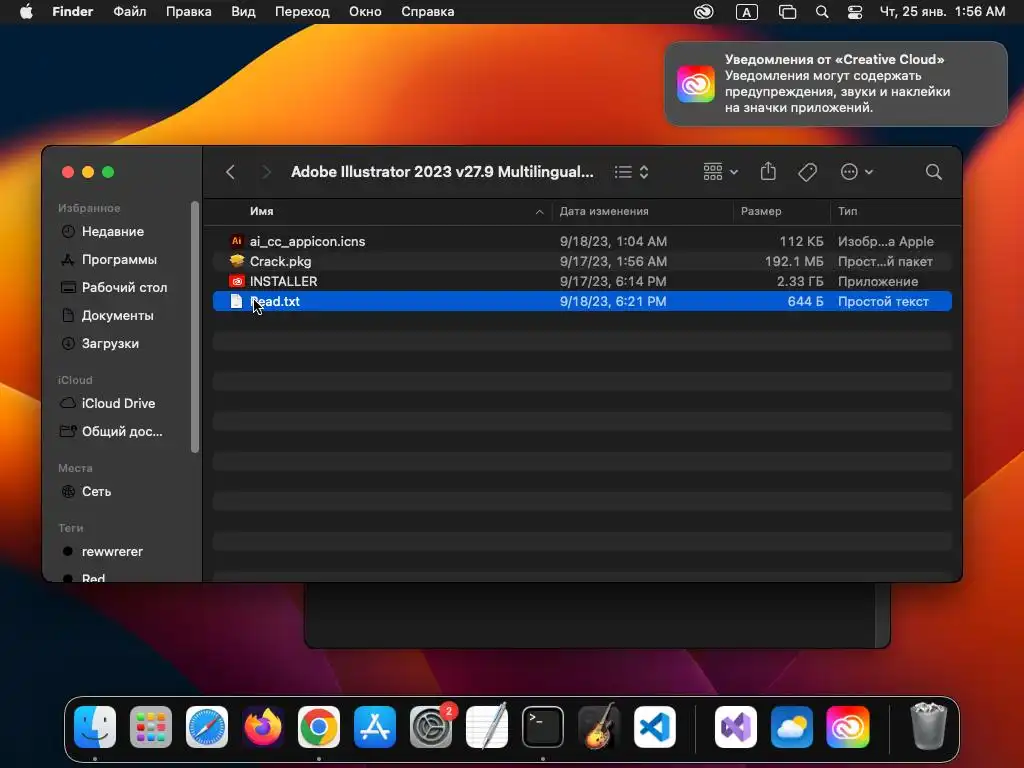Open TextEdit from the Dock
The image size is (1024, 768).
(487, 726)
